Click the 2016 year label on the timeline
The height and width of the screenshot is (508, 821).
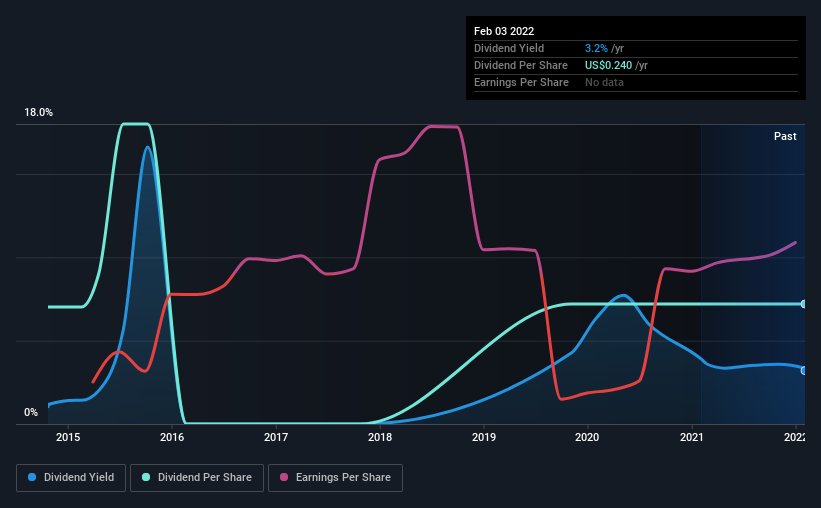(172, 437)
